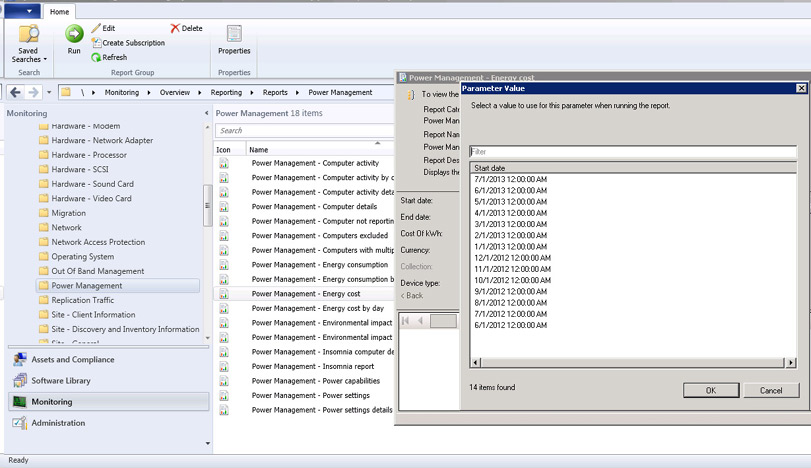Click the Edit pencil icon
Image resolution: width=811 pixels, height=468 pixels.
tap(96, 28)
